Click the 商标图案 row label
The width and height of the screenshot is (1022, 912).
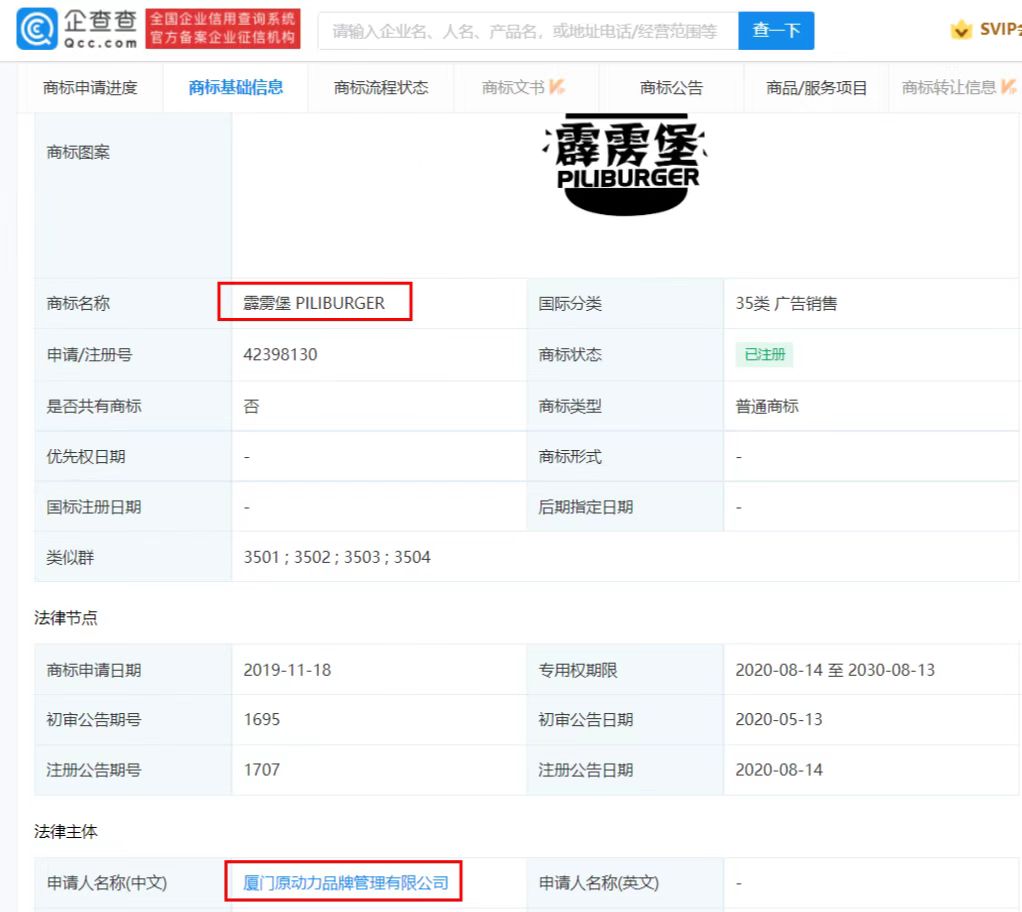pos(78,153)
